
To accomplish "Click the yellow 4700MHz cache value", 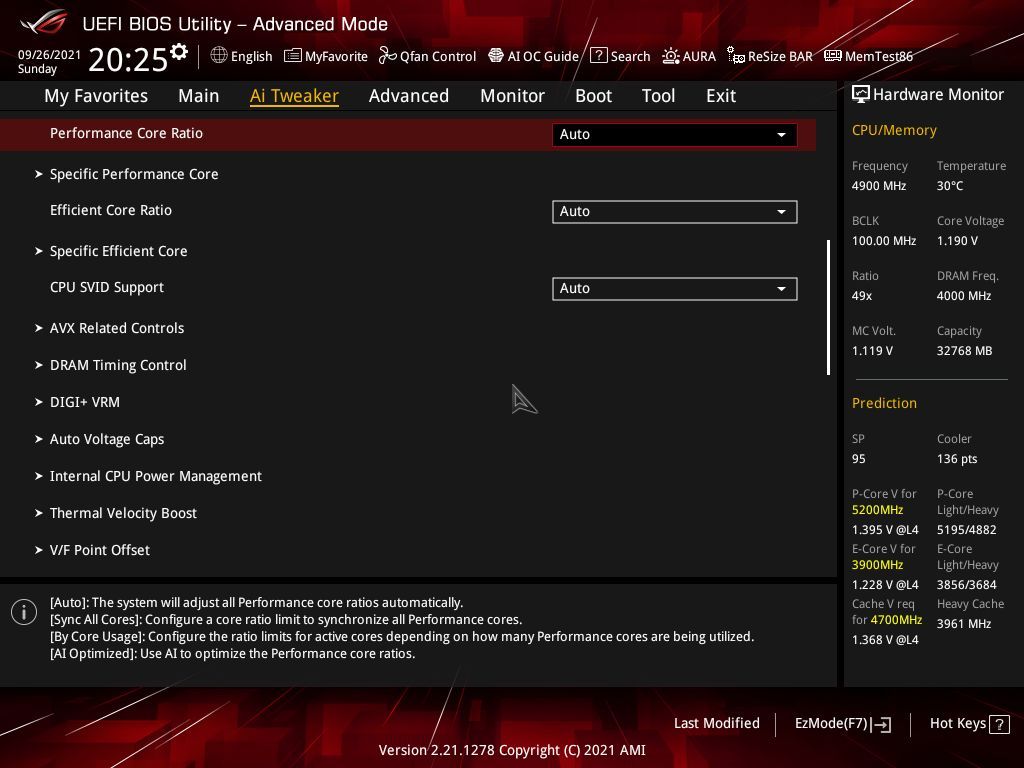I will pyautogui.click(x=897, y=620).
